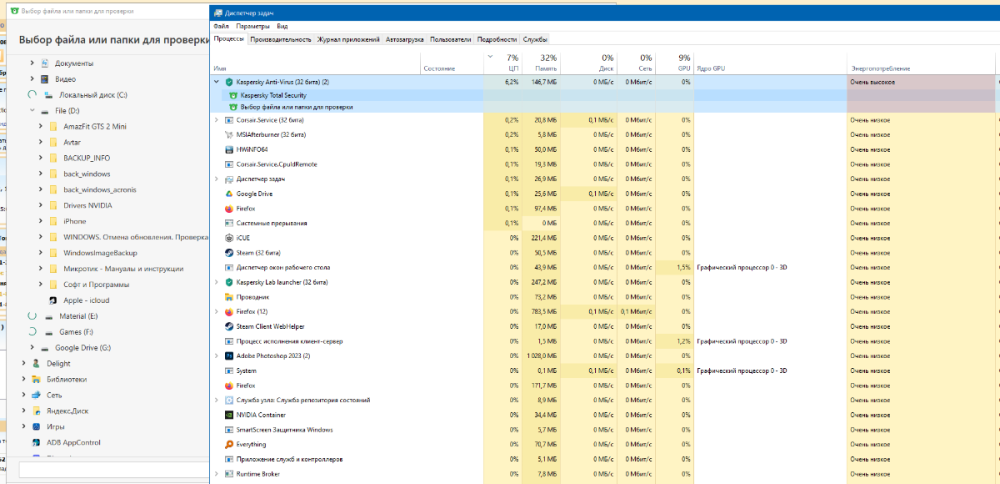Click the path input field at dialog bottom

[110, 468]
